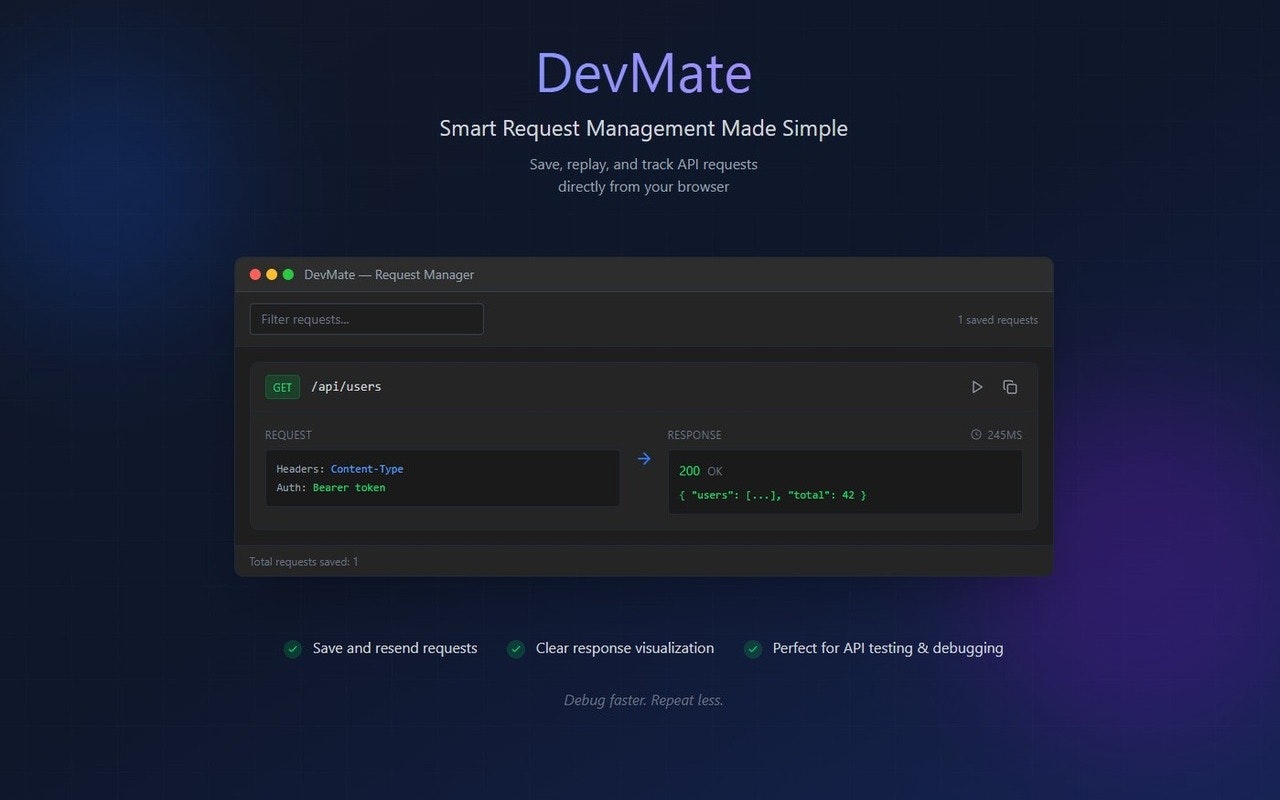Toggle the yellow window dot

271,274
